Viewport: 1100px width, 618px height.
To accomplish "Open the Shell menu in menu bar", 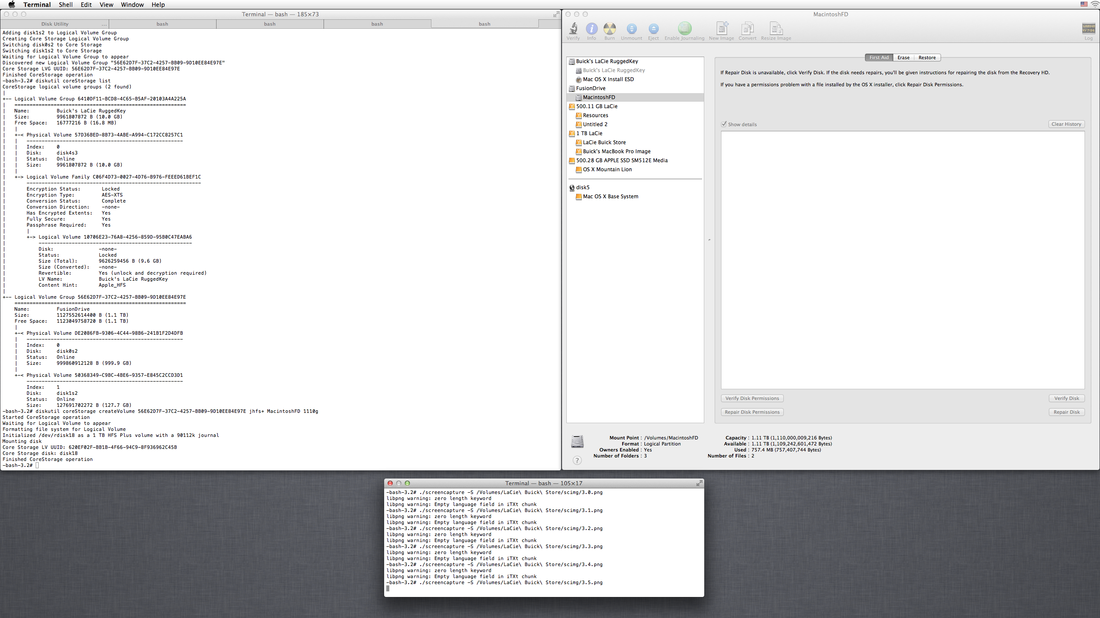I will click(x=65, y=5).
